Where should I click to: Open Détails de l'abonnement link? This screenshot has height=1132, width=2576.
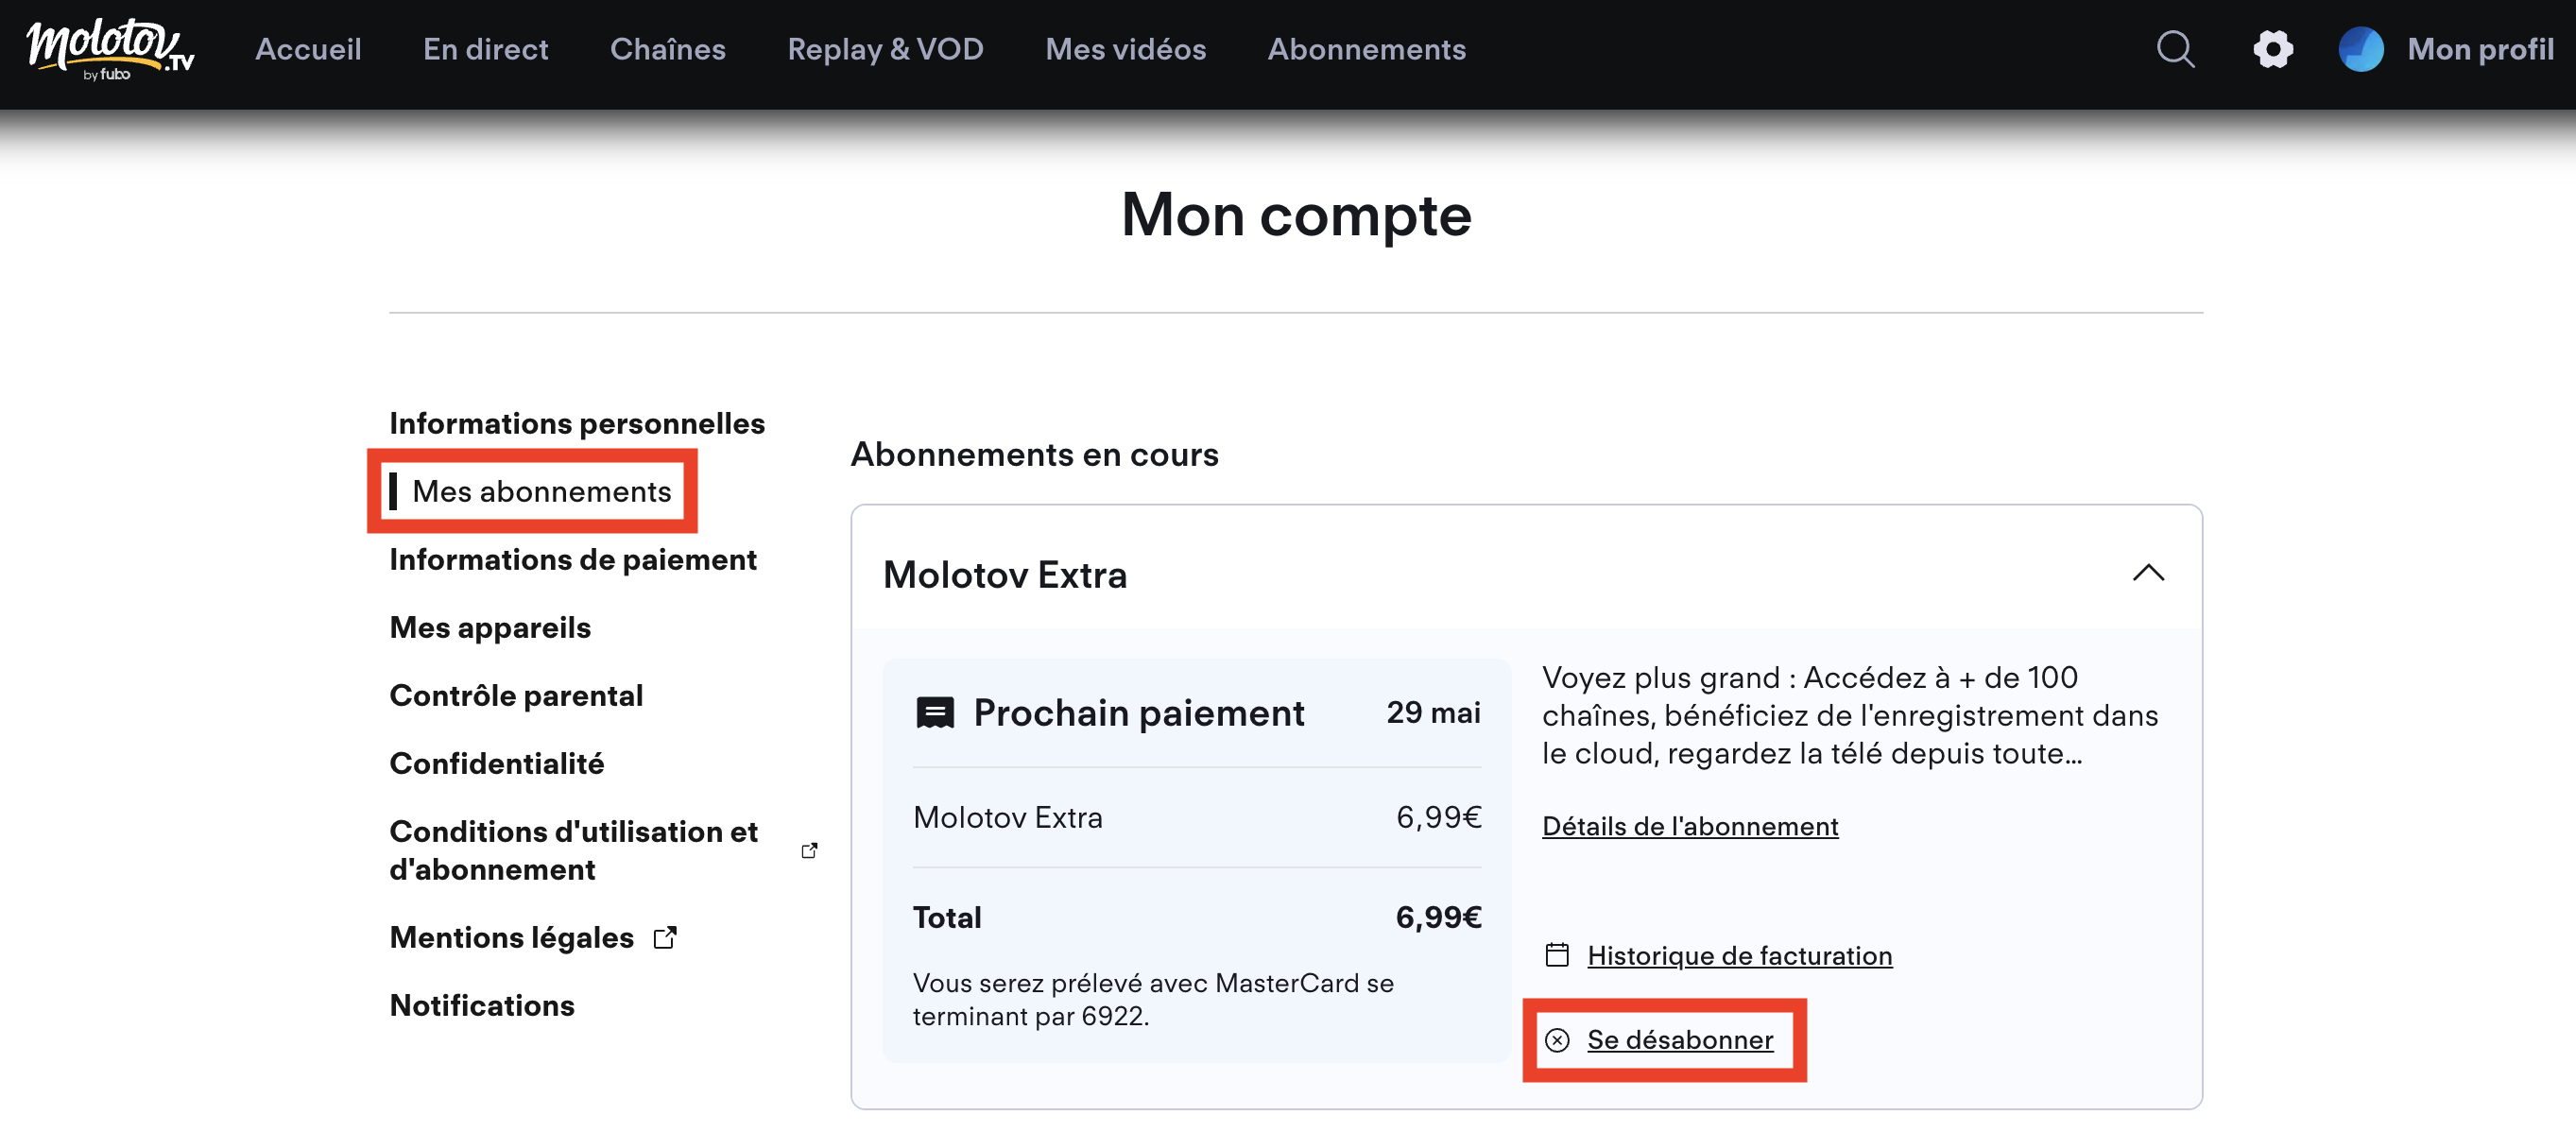(1690, 826)
